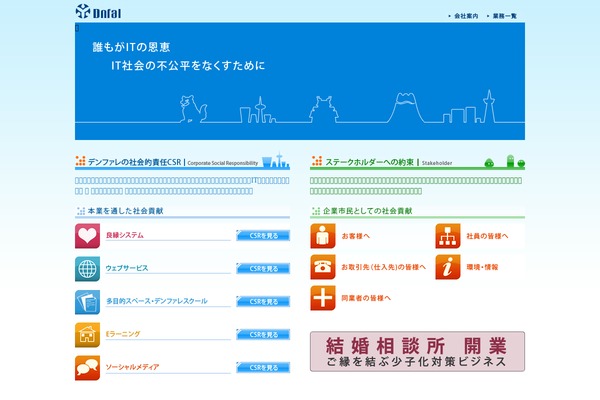
Task: Open the 業務一覧 menu link
Action: [x=504, y=16]
